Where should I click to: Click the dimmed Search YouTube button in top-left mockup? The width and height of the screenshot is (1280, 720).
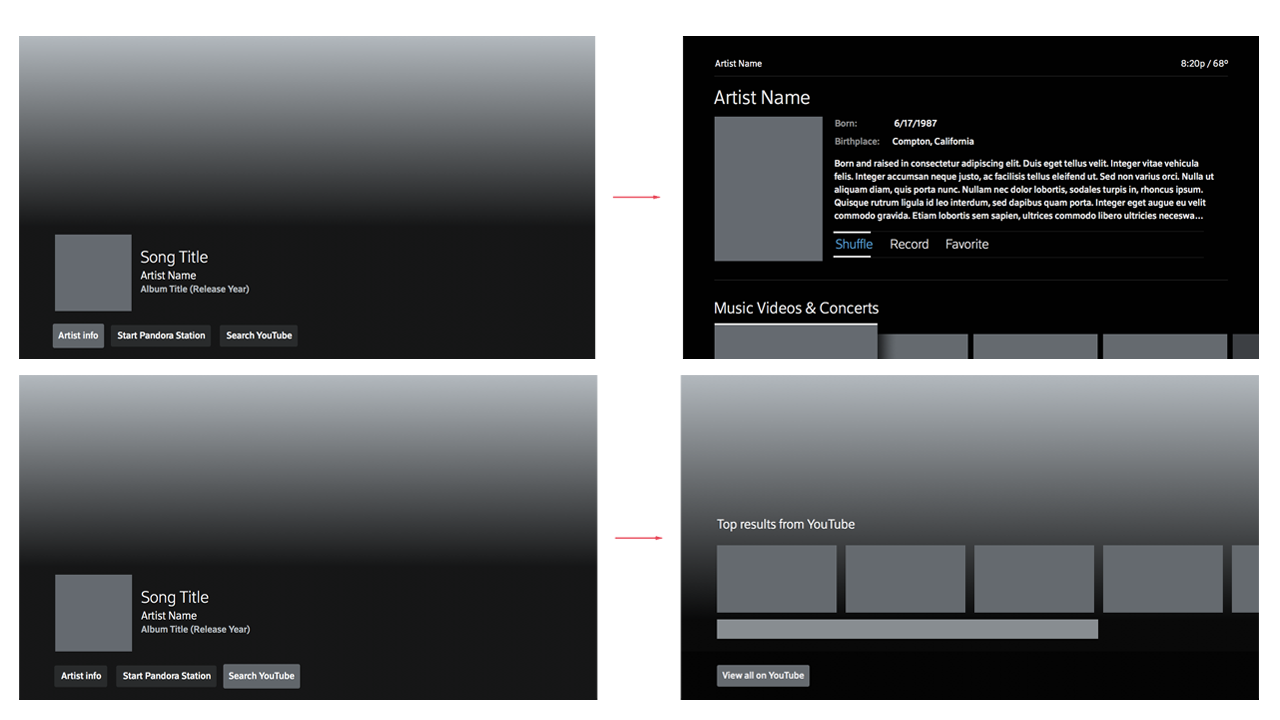(x=259, y=336)
